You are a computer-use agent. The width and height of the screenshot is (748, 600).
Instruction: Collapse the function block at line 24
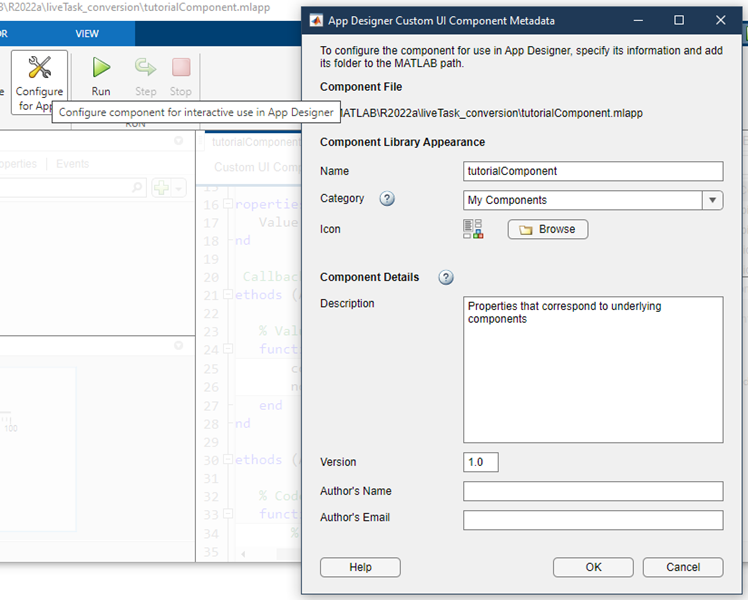click(x=228, y=349)
